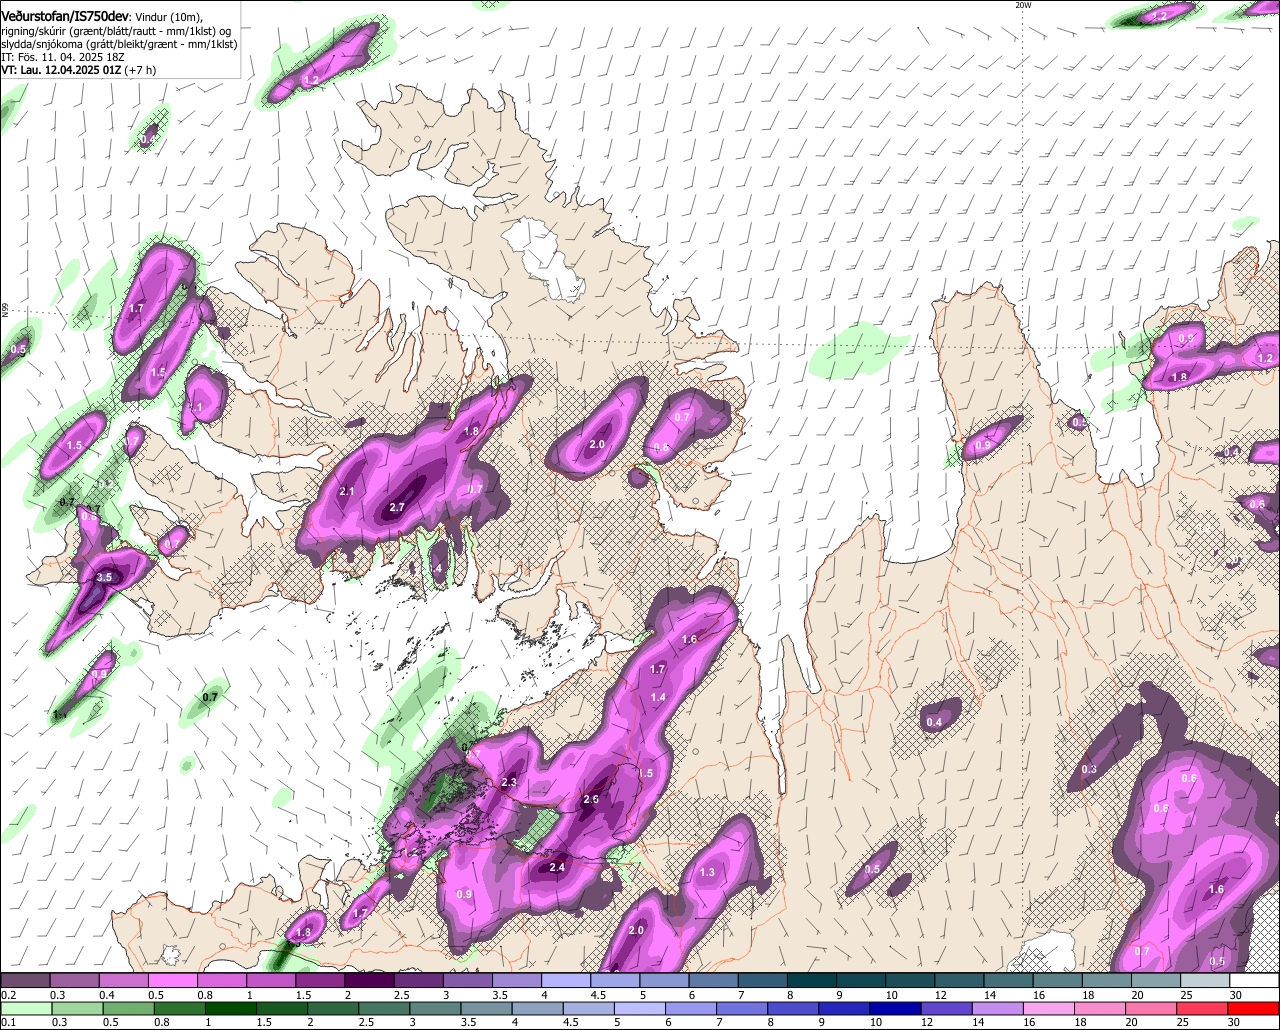The image size is (1280, 1030).
Task: Select the 12 teal snow scale swatch
Action: (x=960, y=981)
